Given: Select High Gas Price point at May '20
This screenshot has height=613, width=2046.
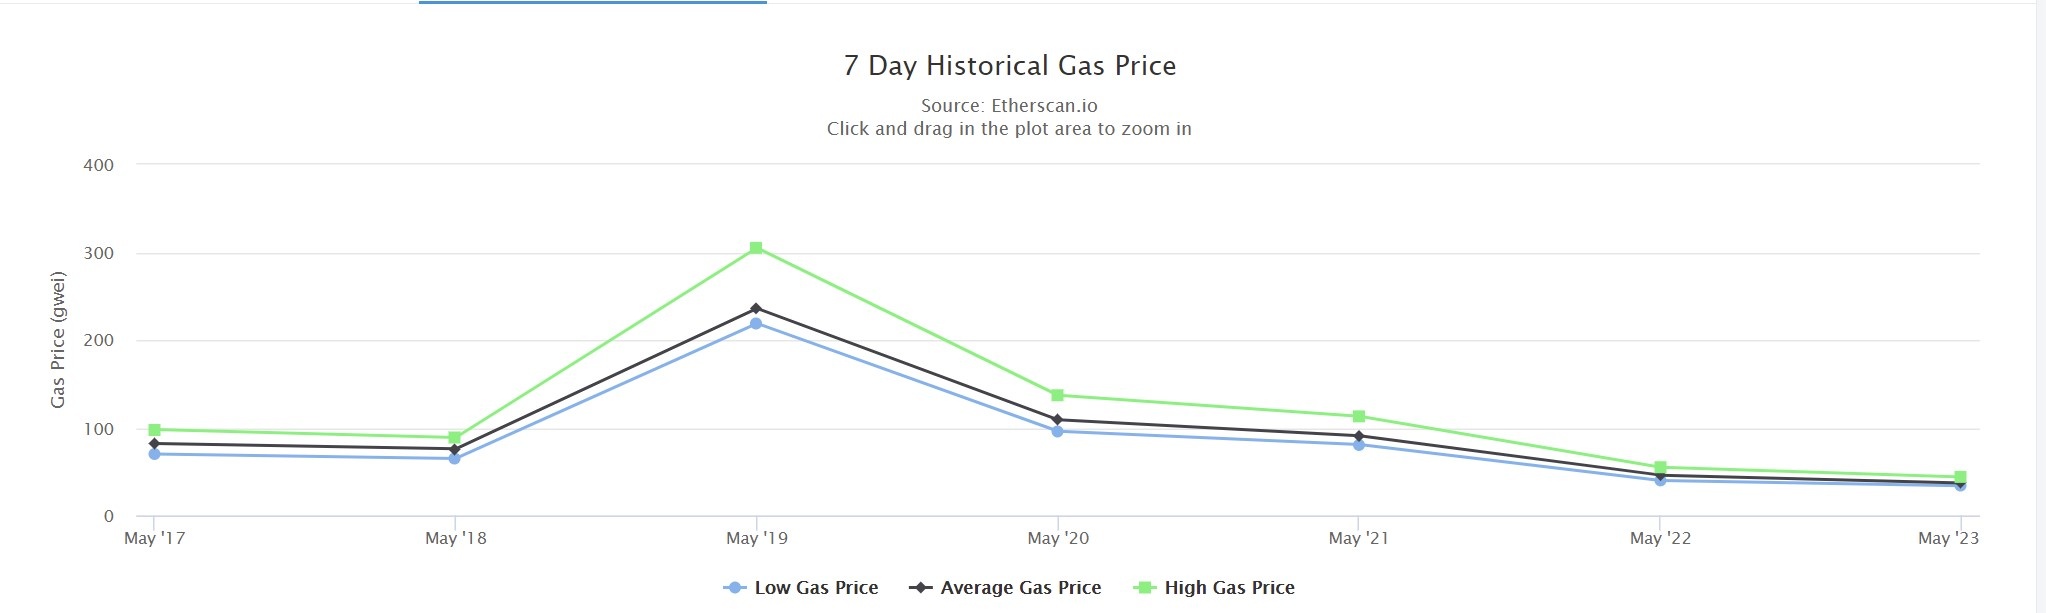Looking at the screenshot, I should point(1058,396).
